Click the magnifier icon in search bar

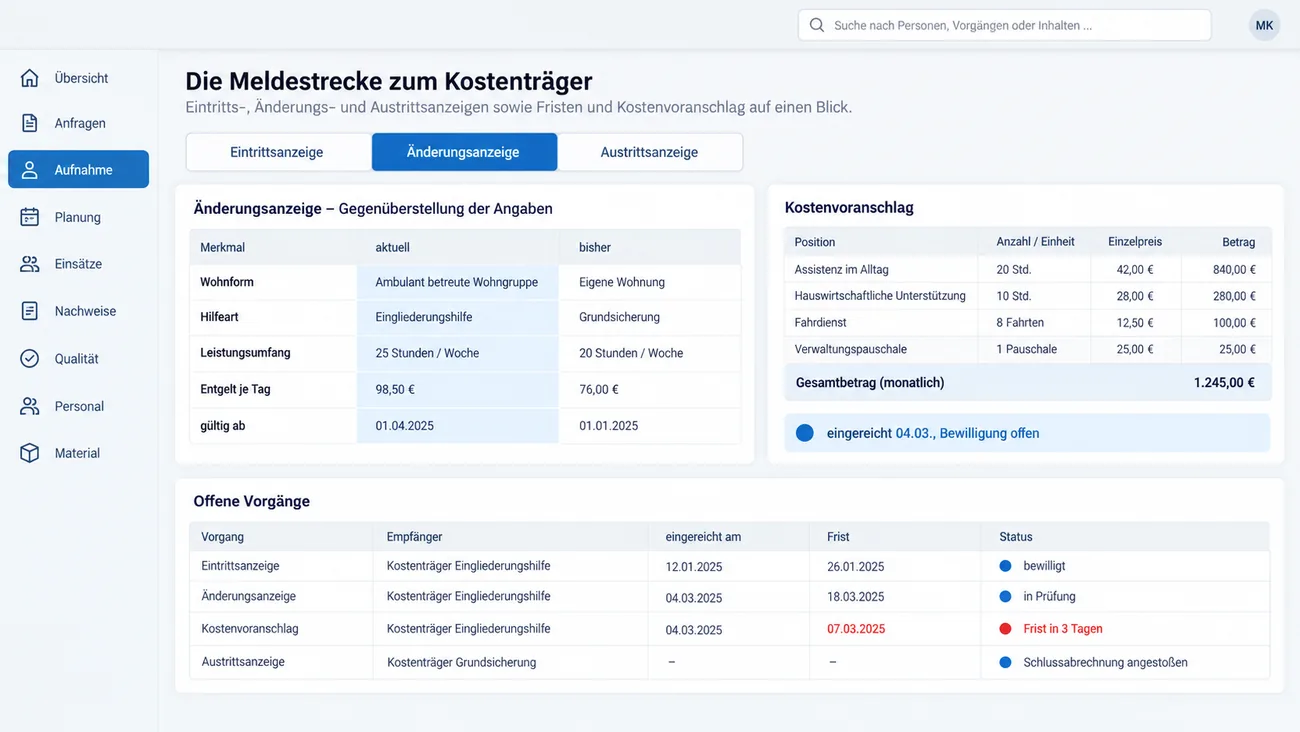(x=817, y=25)
